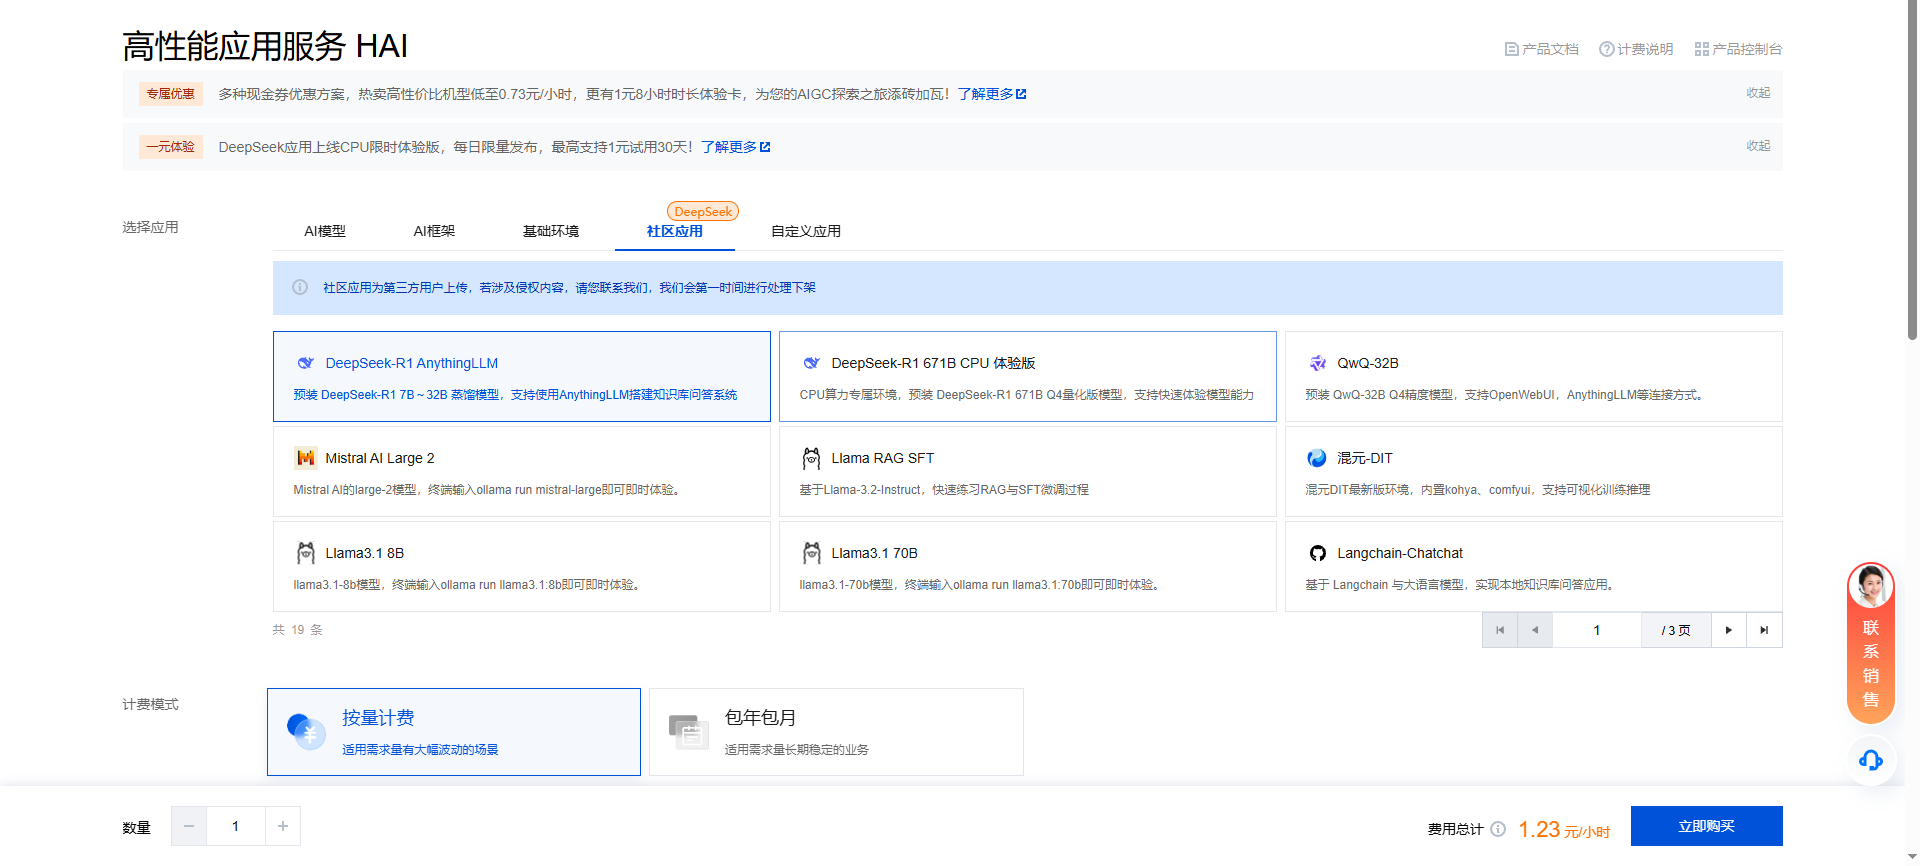Open 了解更多 link in 一元体验 banner

pos(736,147)
